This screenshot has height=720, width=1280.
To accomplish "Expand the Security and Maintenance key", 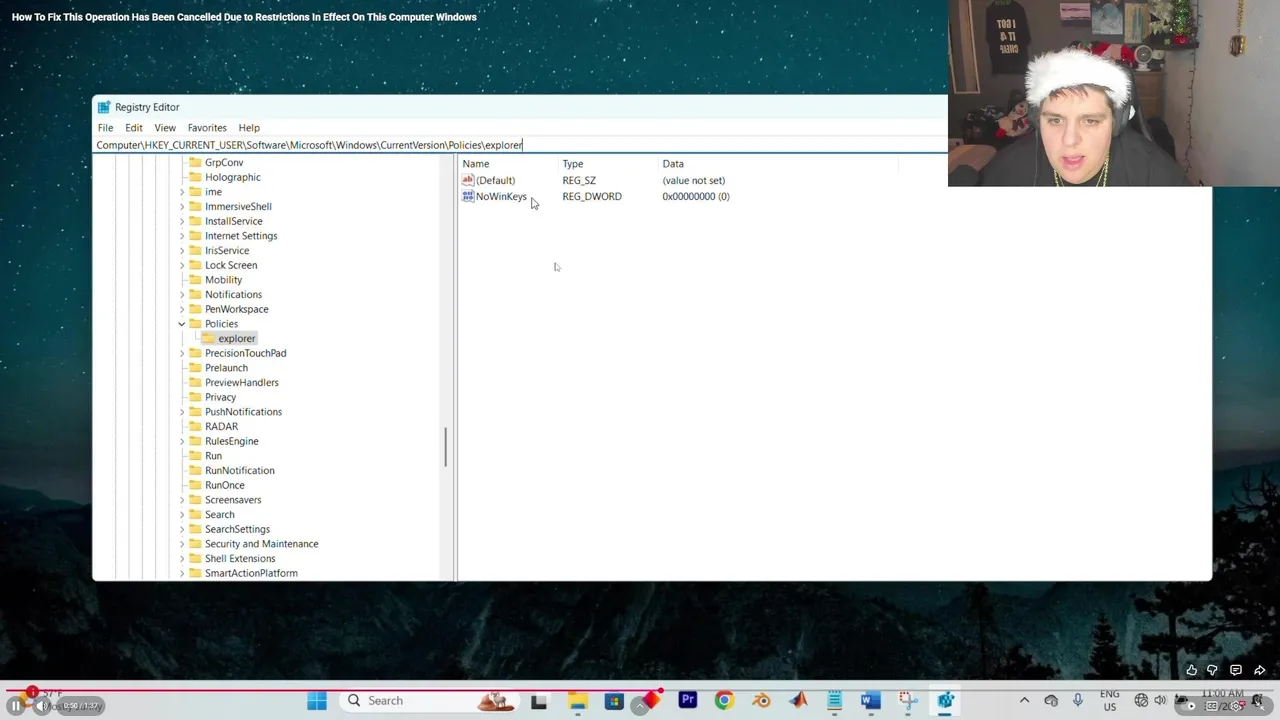I will click(x=182, y=544).
